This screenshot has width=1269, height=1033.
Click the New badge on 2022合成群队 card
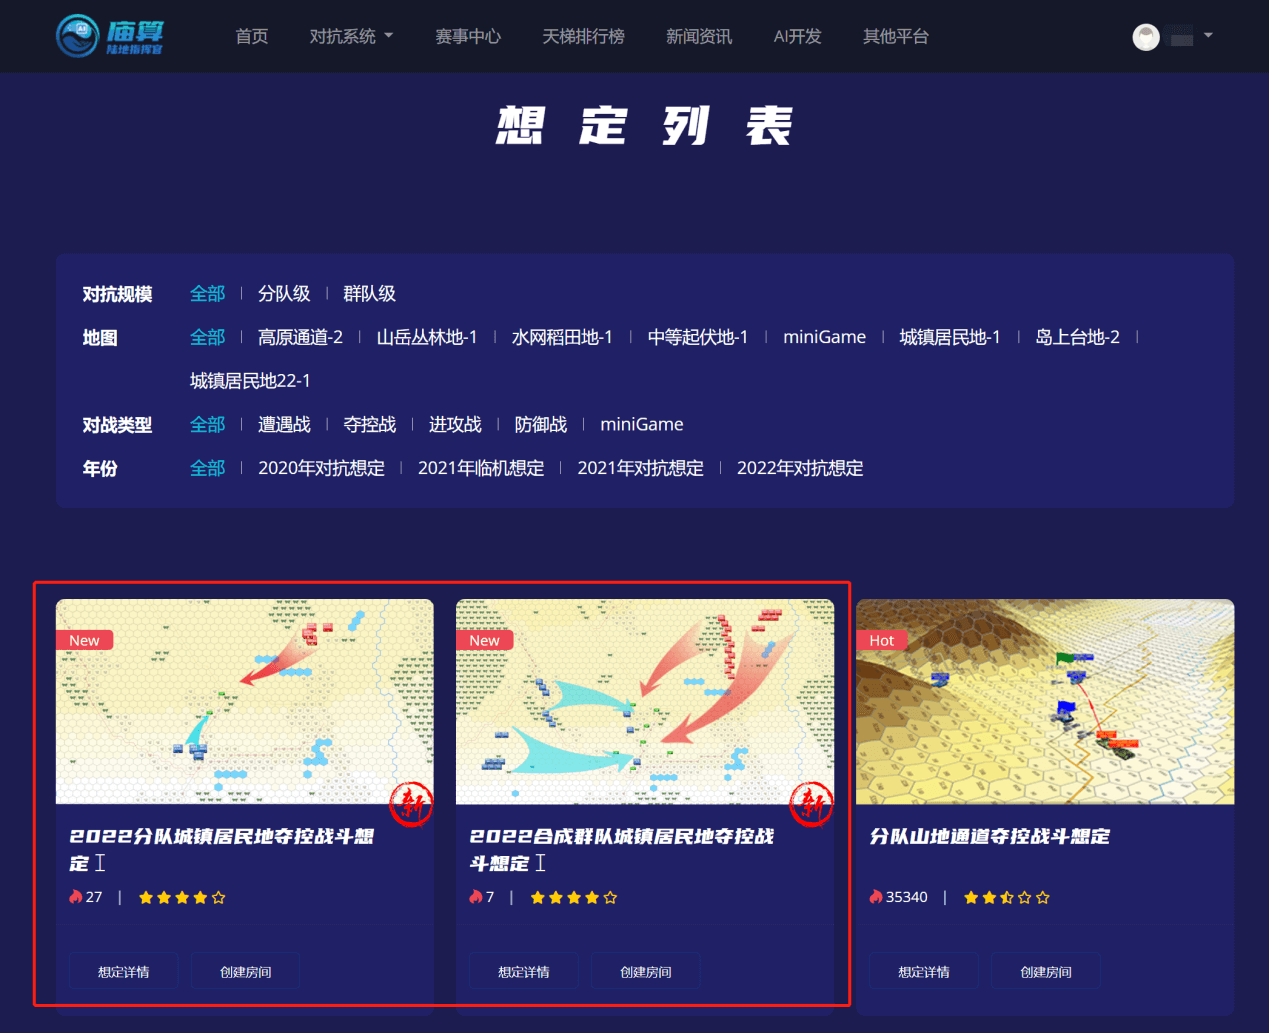click(484, 639)
